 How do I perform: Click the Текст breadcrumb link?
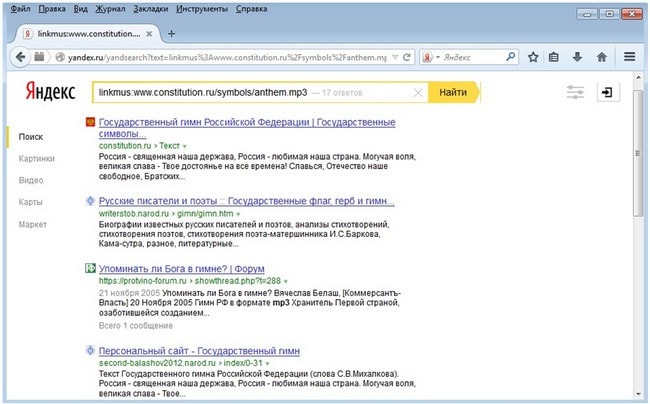[170, 146]
